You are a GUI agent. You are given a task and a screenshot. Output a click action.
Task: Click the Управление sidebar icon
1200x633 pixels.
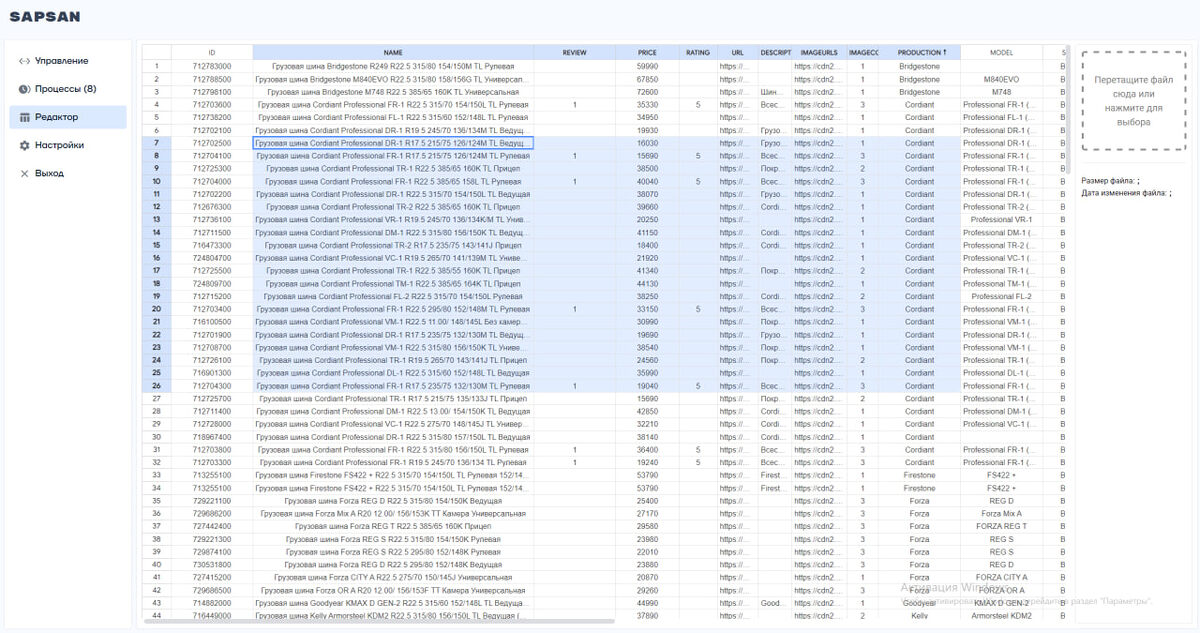click(25, 61)
